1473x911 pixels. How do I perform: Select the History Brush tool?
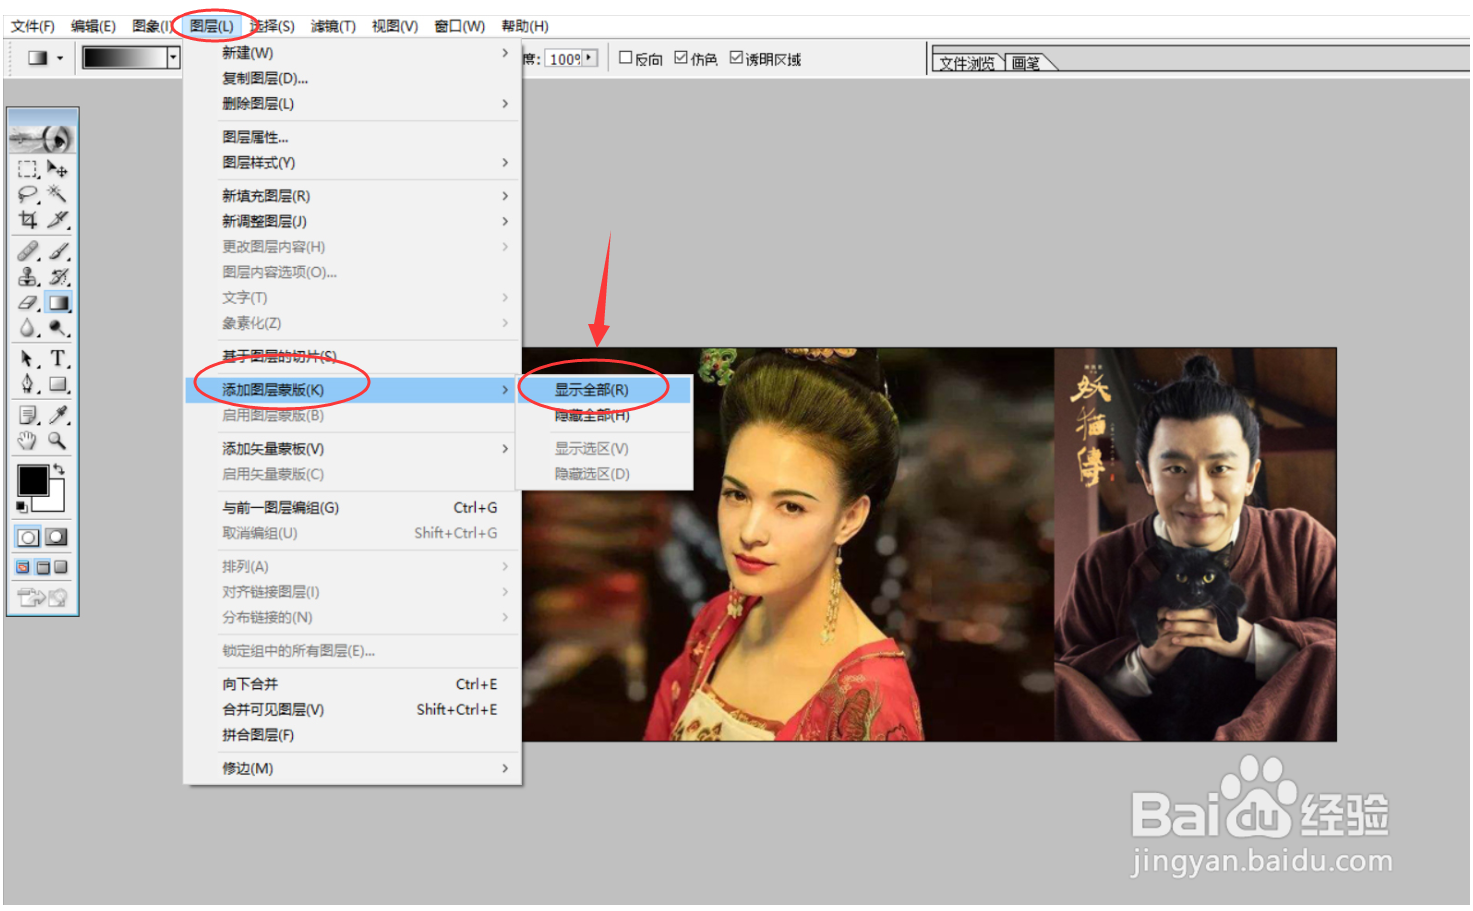click(58, 277)
